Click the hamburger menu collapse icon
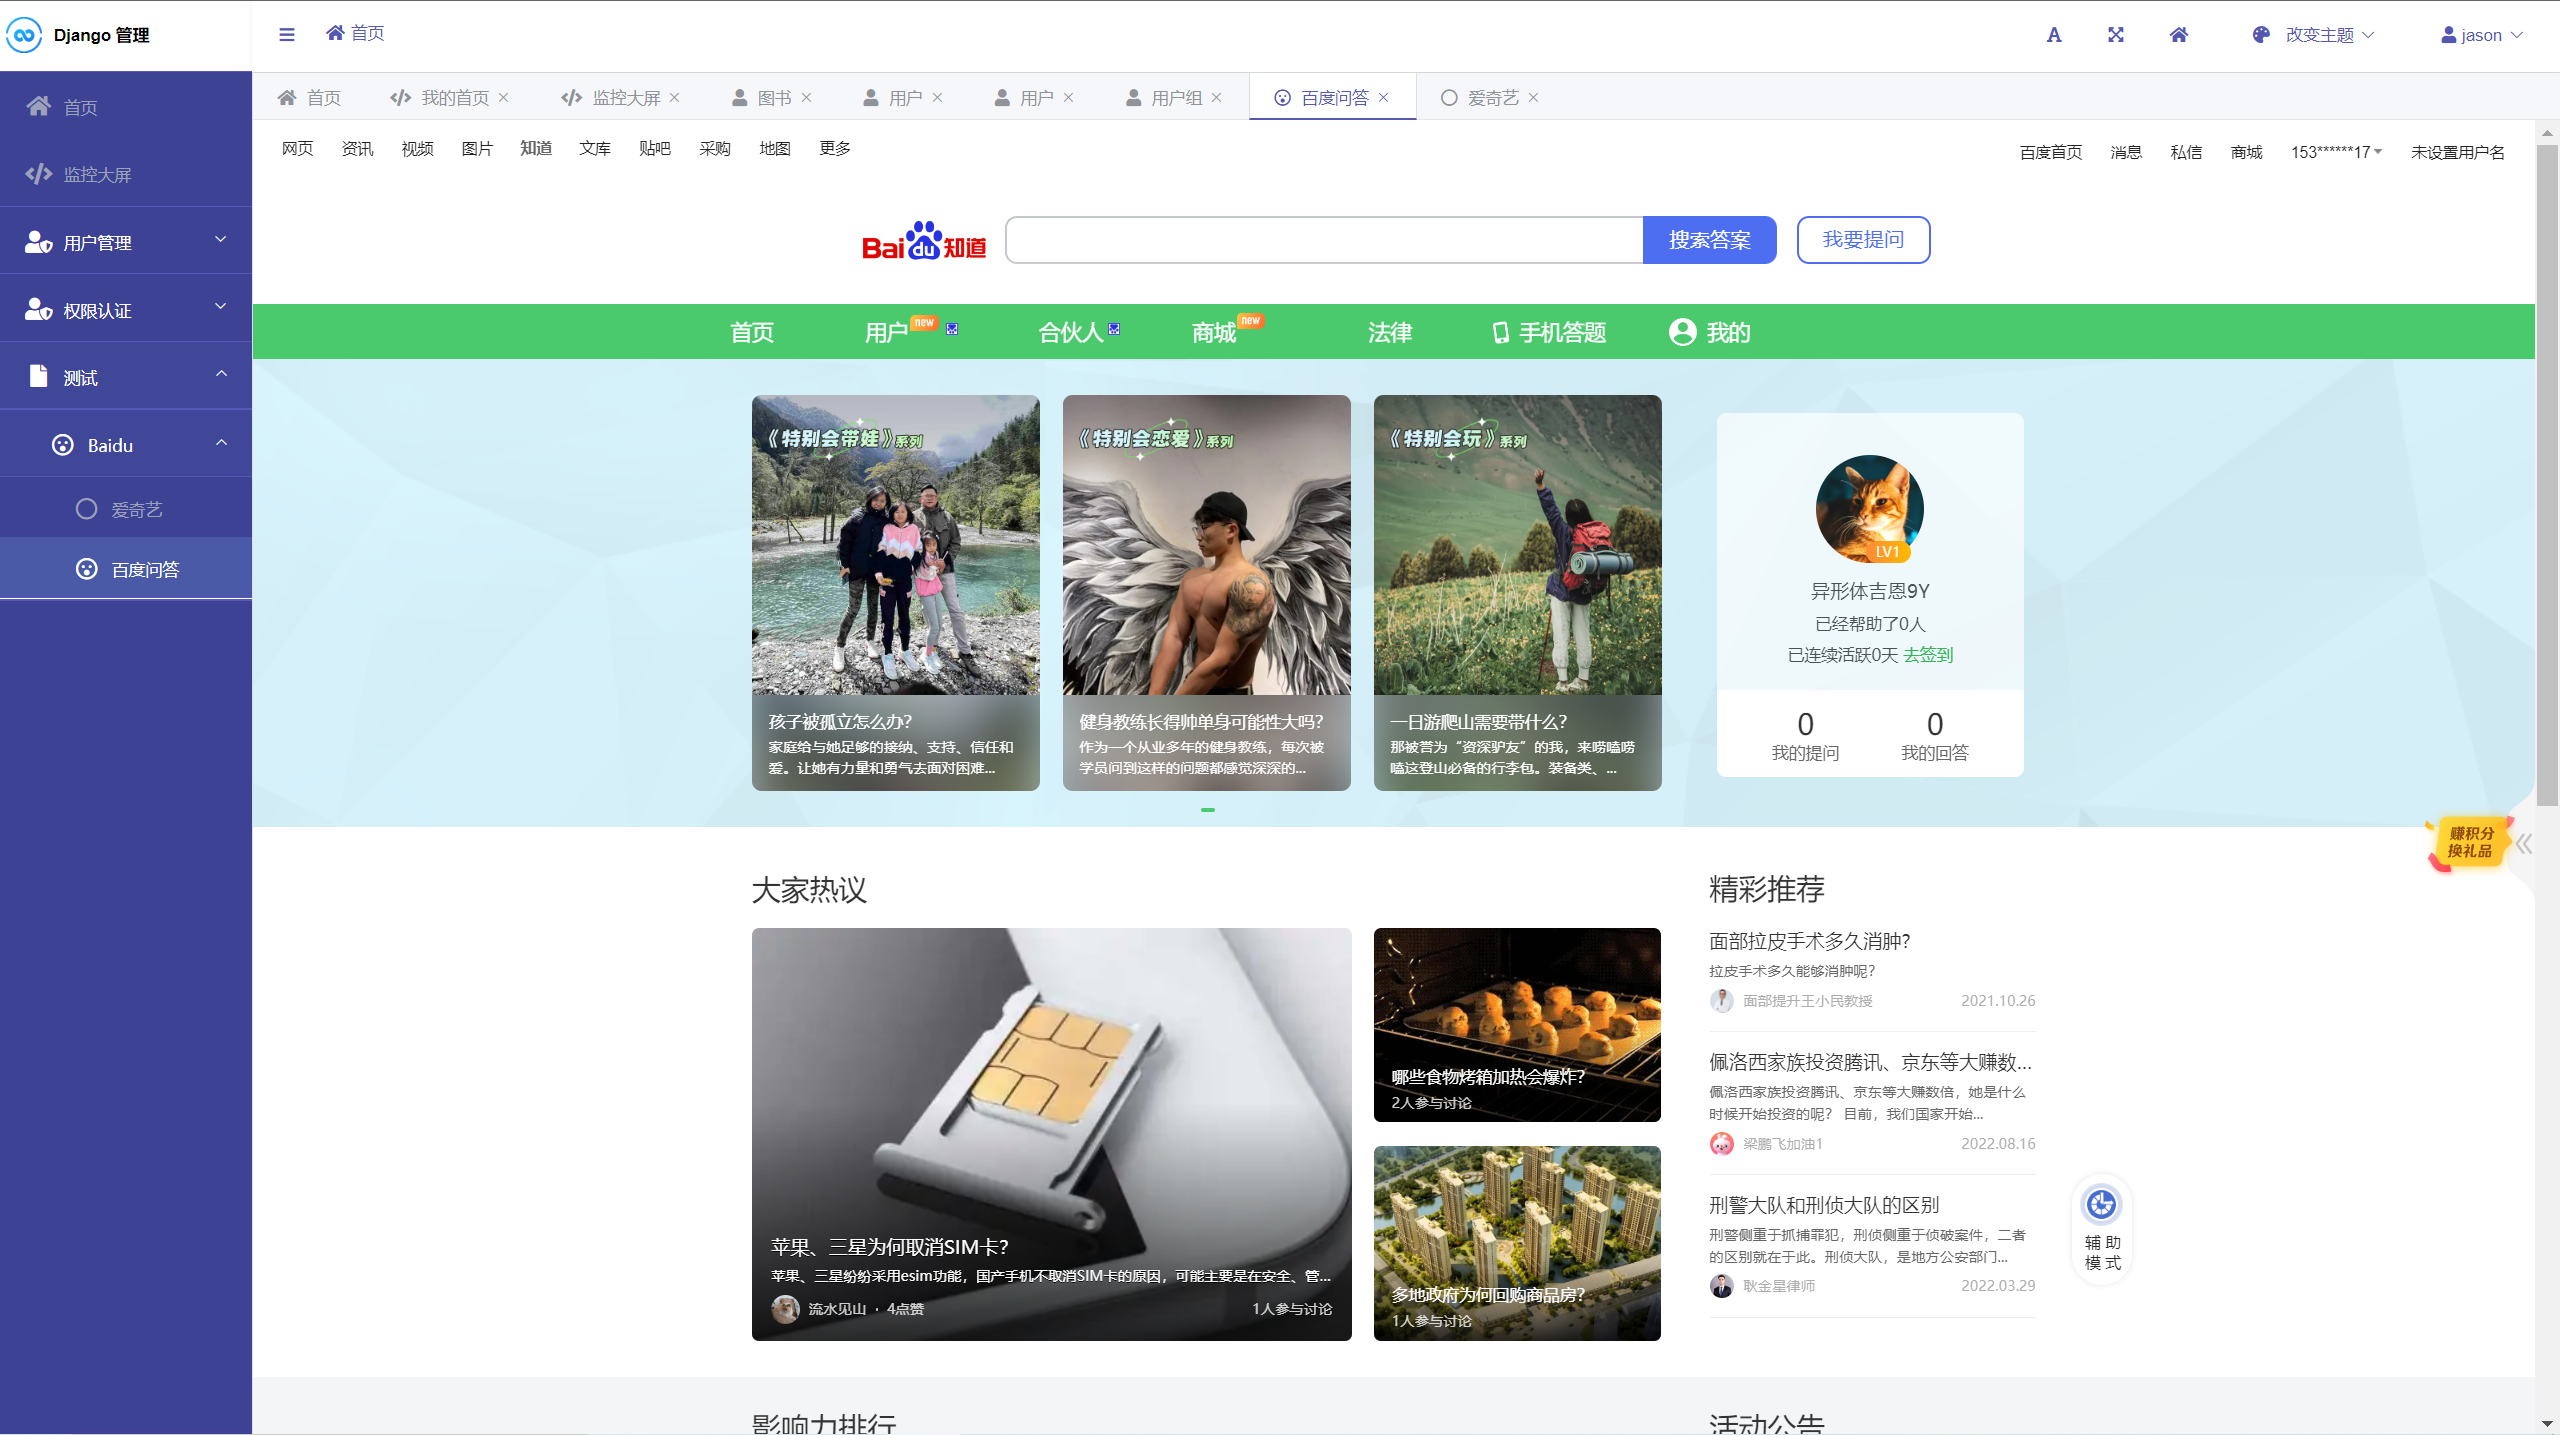Viewport: 2560px width, 1435px height. pos(287,35)
